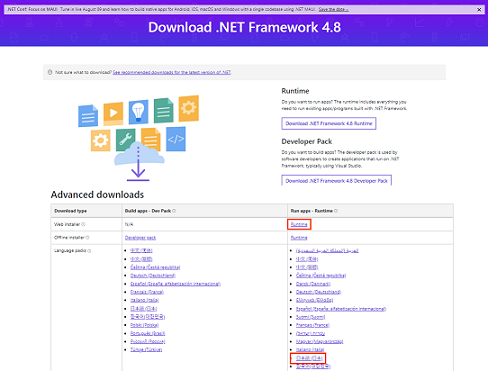Click 'Download .NET Framework 4.8 Developer Pack' button
The image size is (488, 371).
(336, 181)
